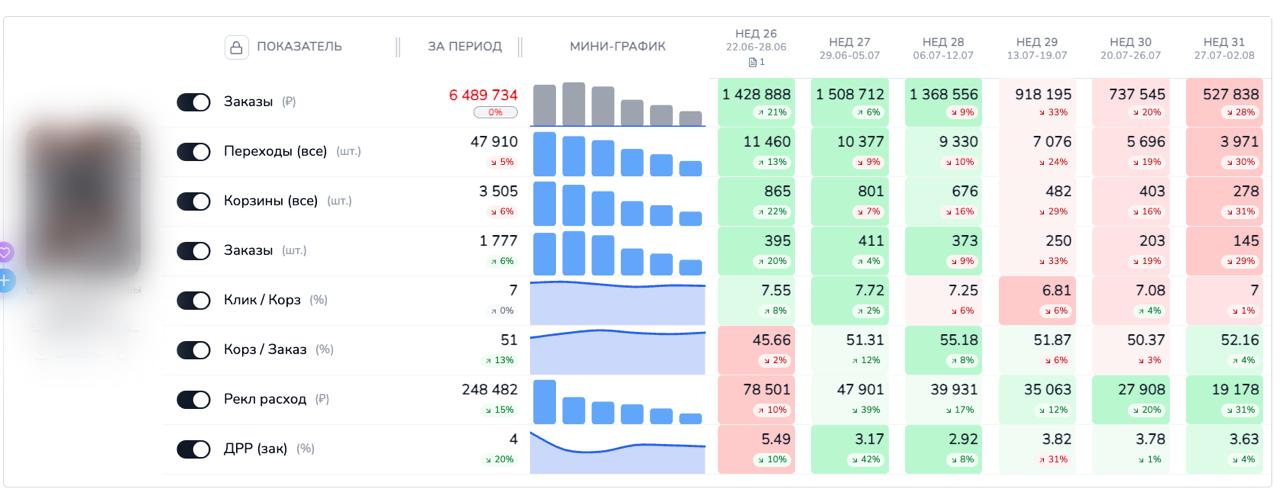This screenshot has height=496, width=1280.
Task: Toggle off the Заказы (₽) metric
Action: [194, 102]
